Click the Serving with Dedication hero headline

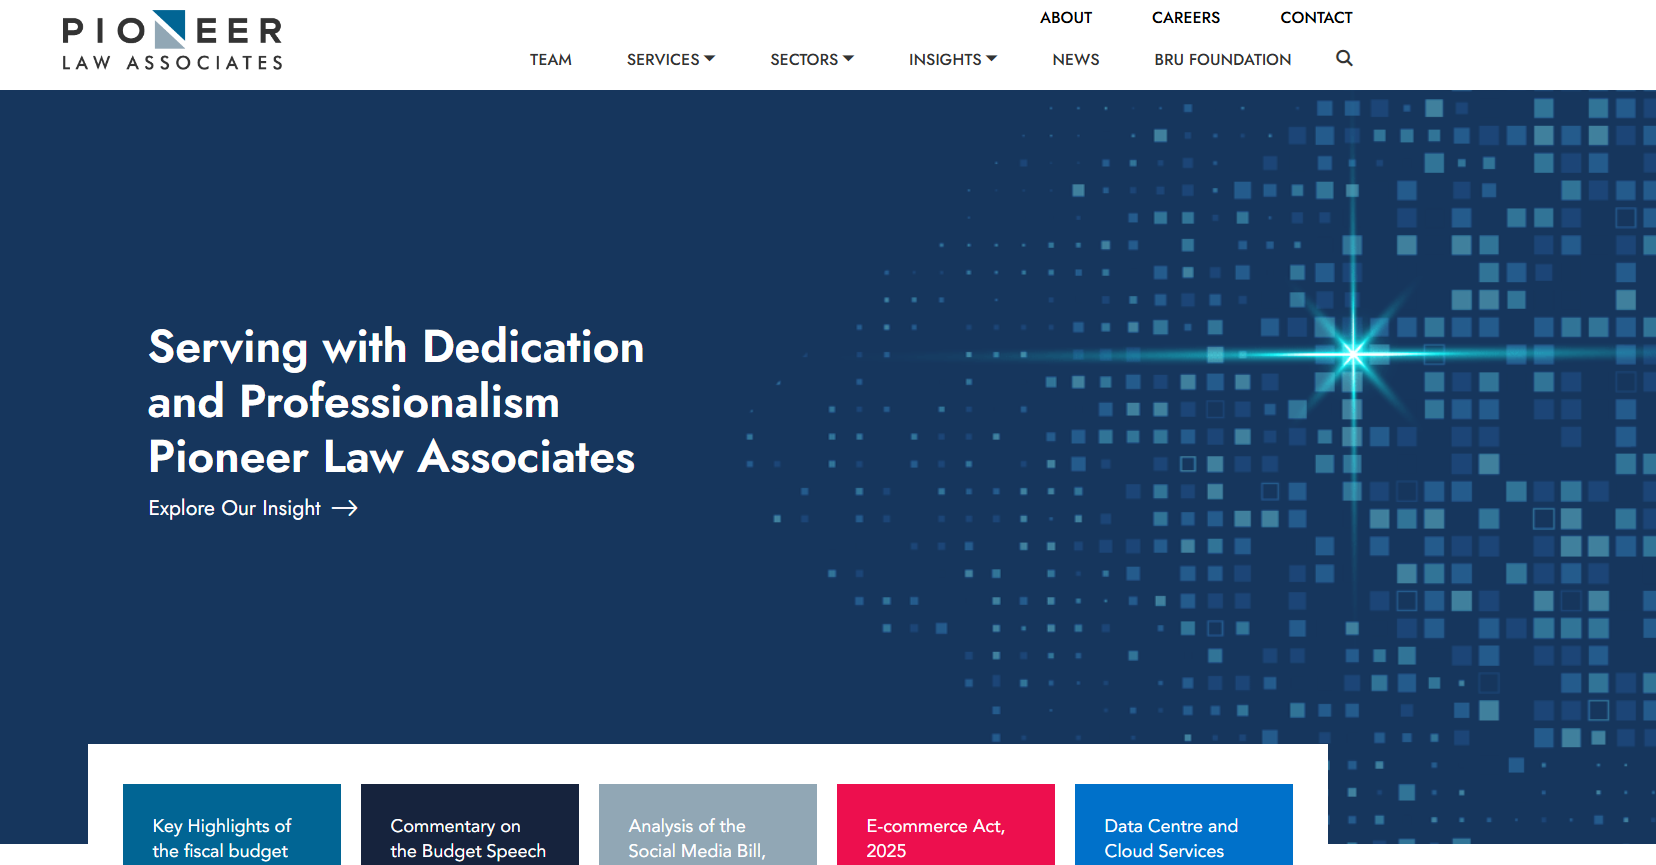[x=396, y=401]
